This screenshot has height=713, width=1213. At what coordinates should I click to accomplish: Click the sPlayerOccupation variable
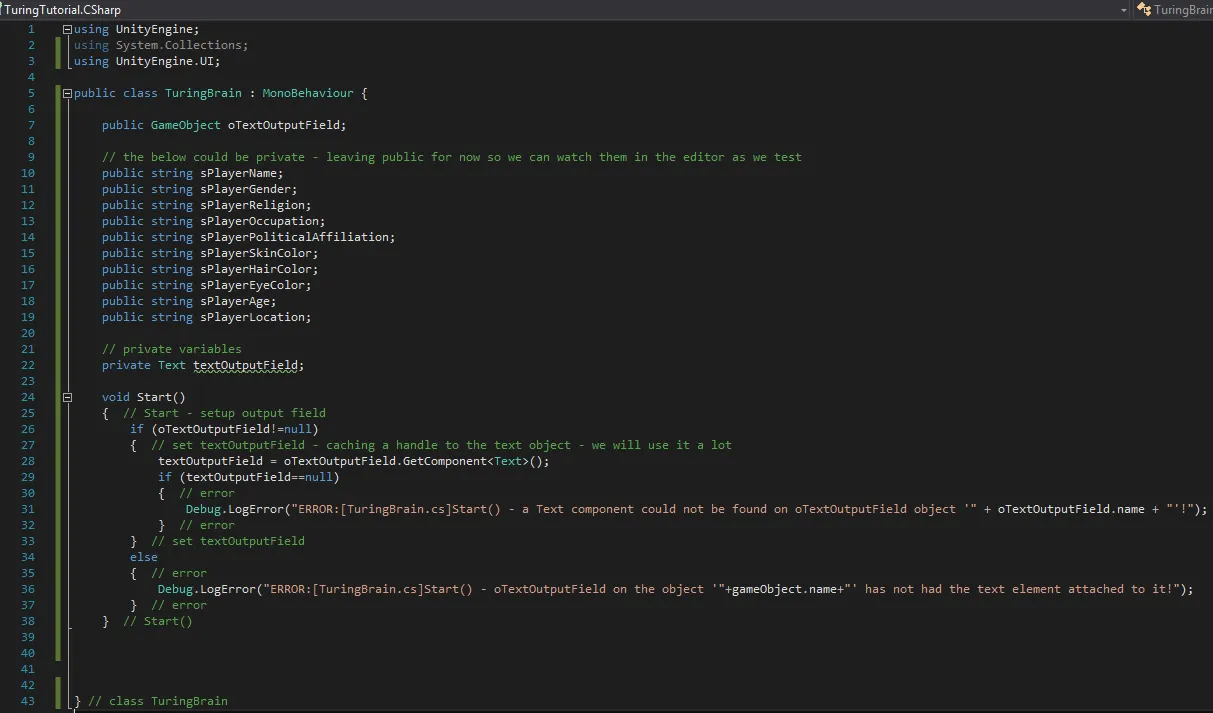(259, 221)
